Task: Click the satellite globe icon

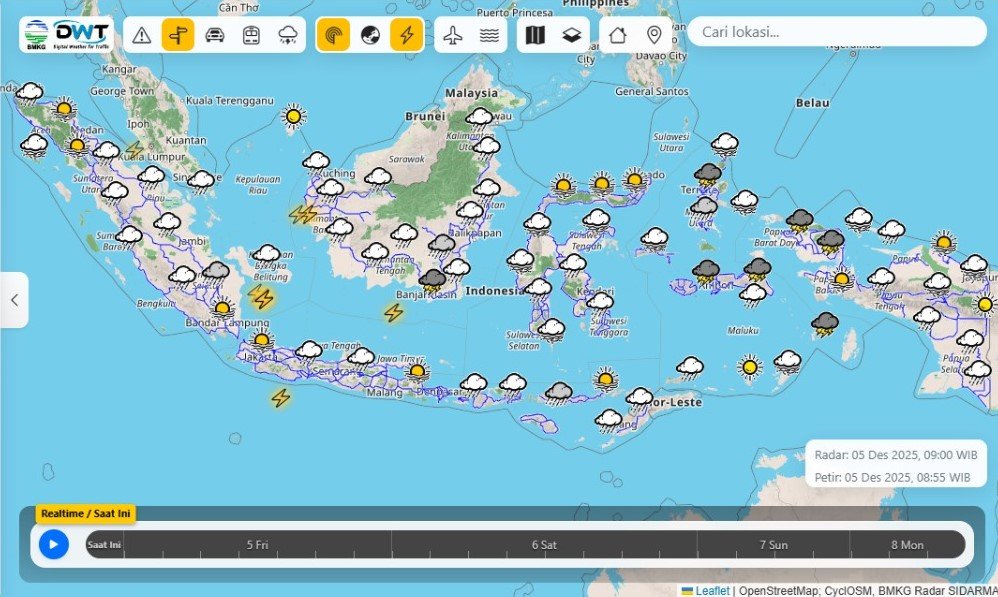Action: (x=370, y=35)
